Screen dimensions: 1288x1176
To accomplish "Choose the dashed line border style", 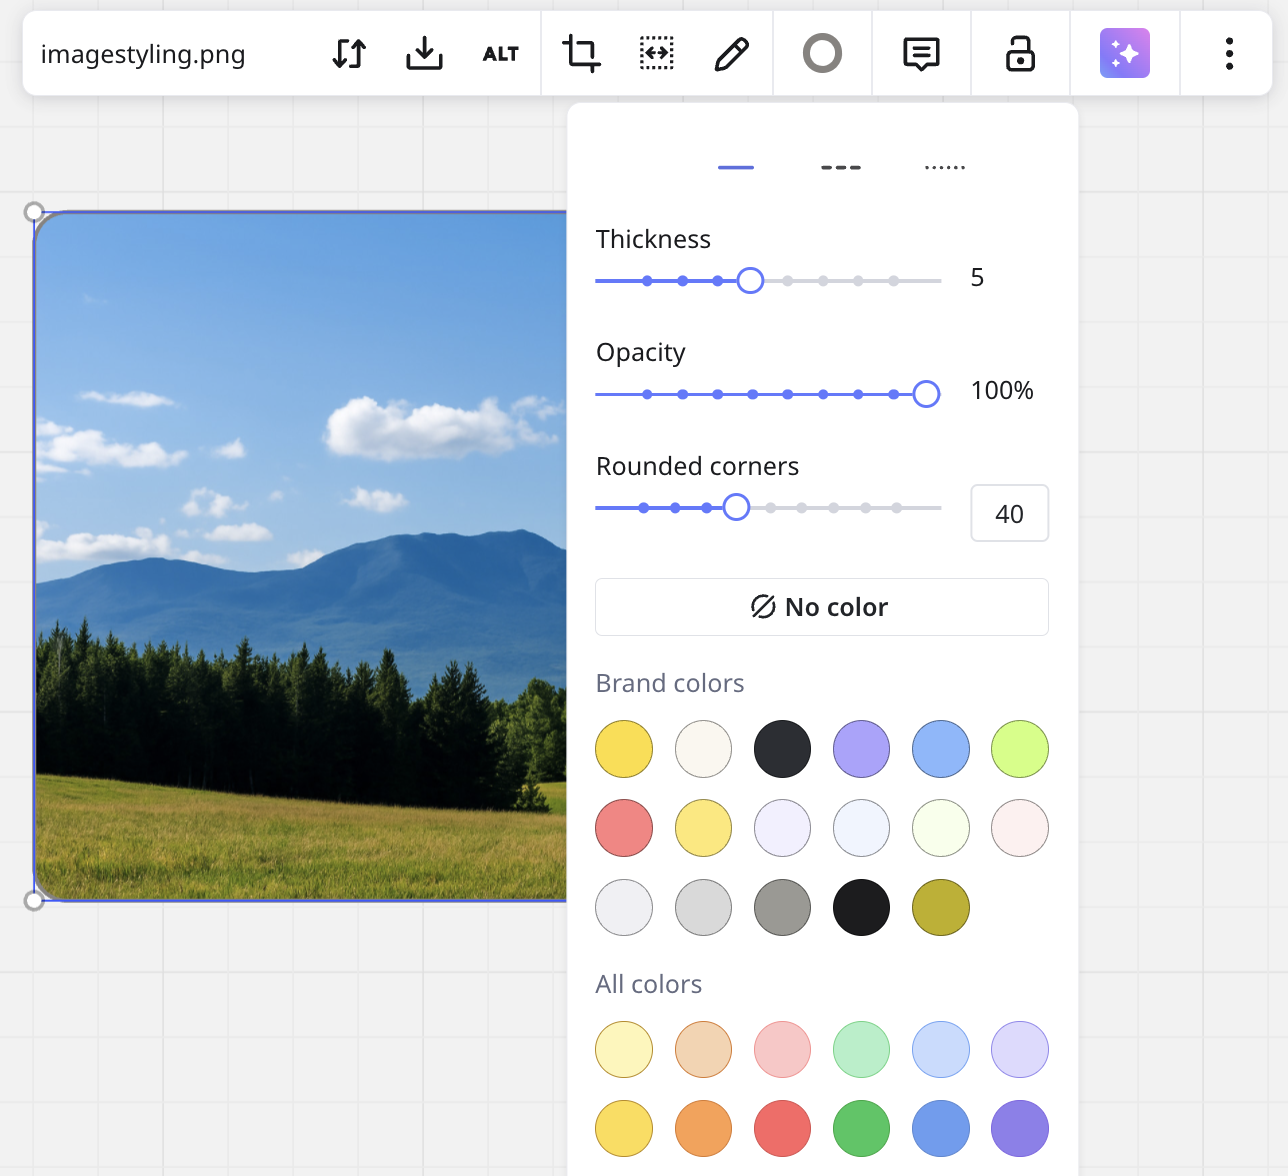I will click(841, 168).
